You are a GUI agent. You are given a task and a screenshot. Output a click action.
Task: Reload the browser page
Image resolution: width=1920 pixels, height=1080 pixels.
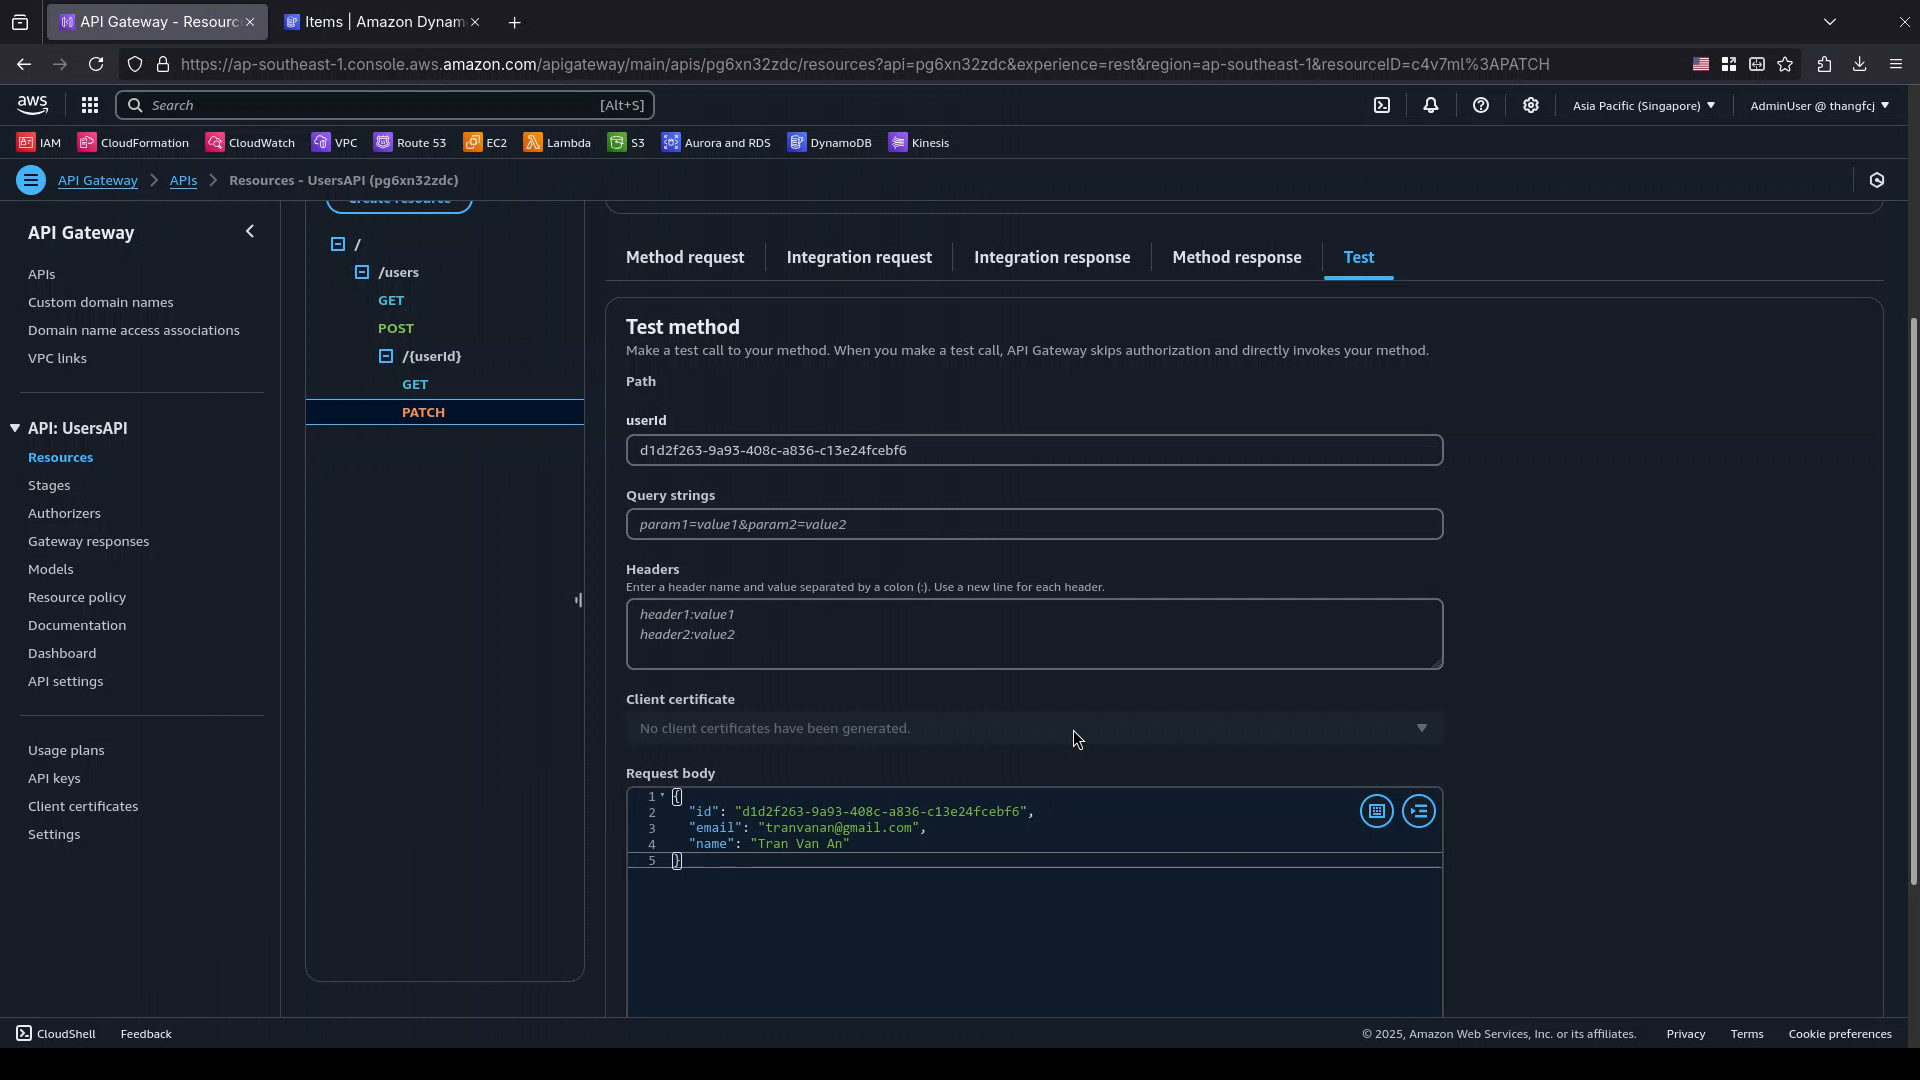pyautogui.click(x=96, y=64)
